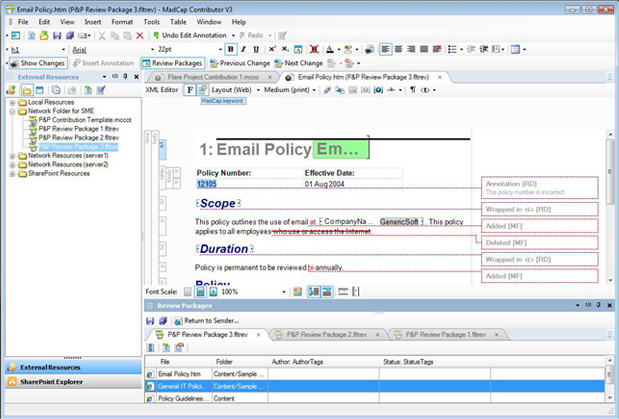The image size is (619, 419).
Task: Click the Open folder icon in main toolbar
Action: (x=44, y=36)
